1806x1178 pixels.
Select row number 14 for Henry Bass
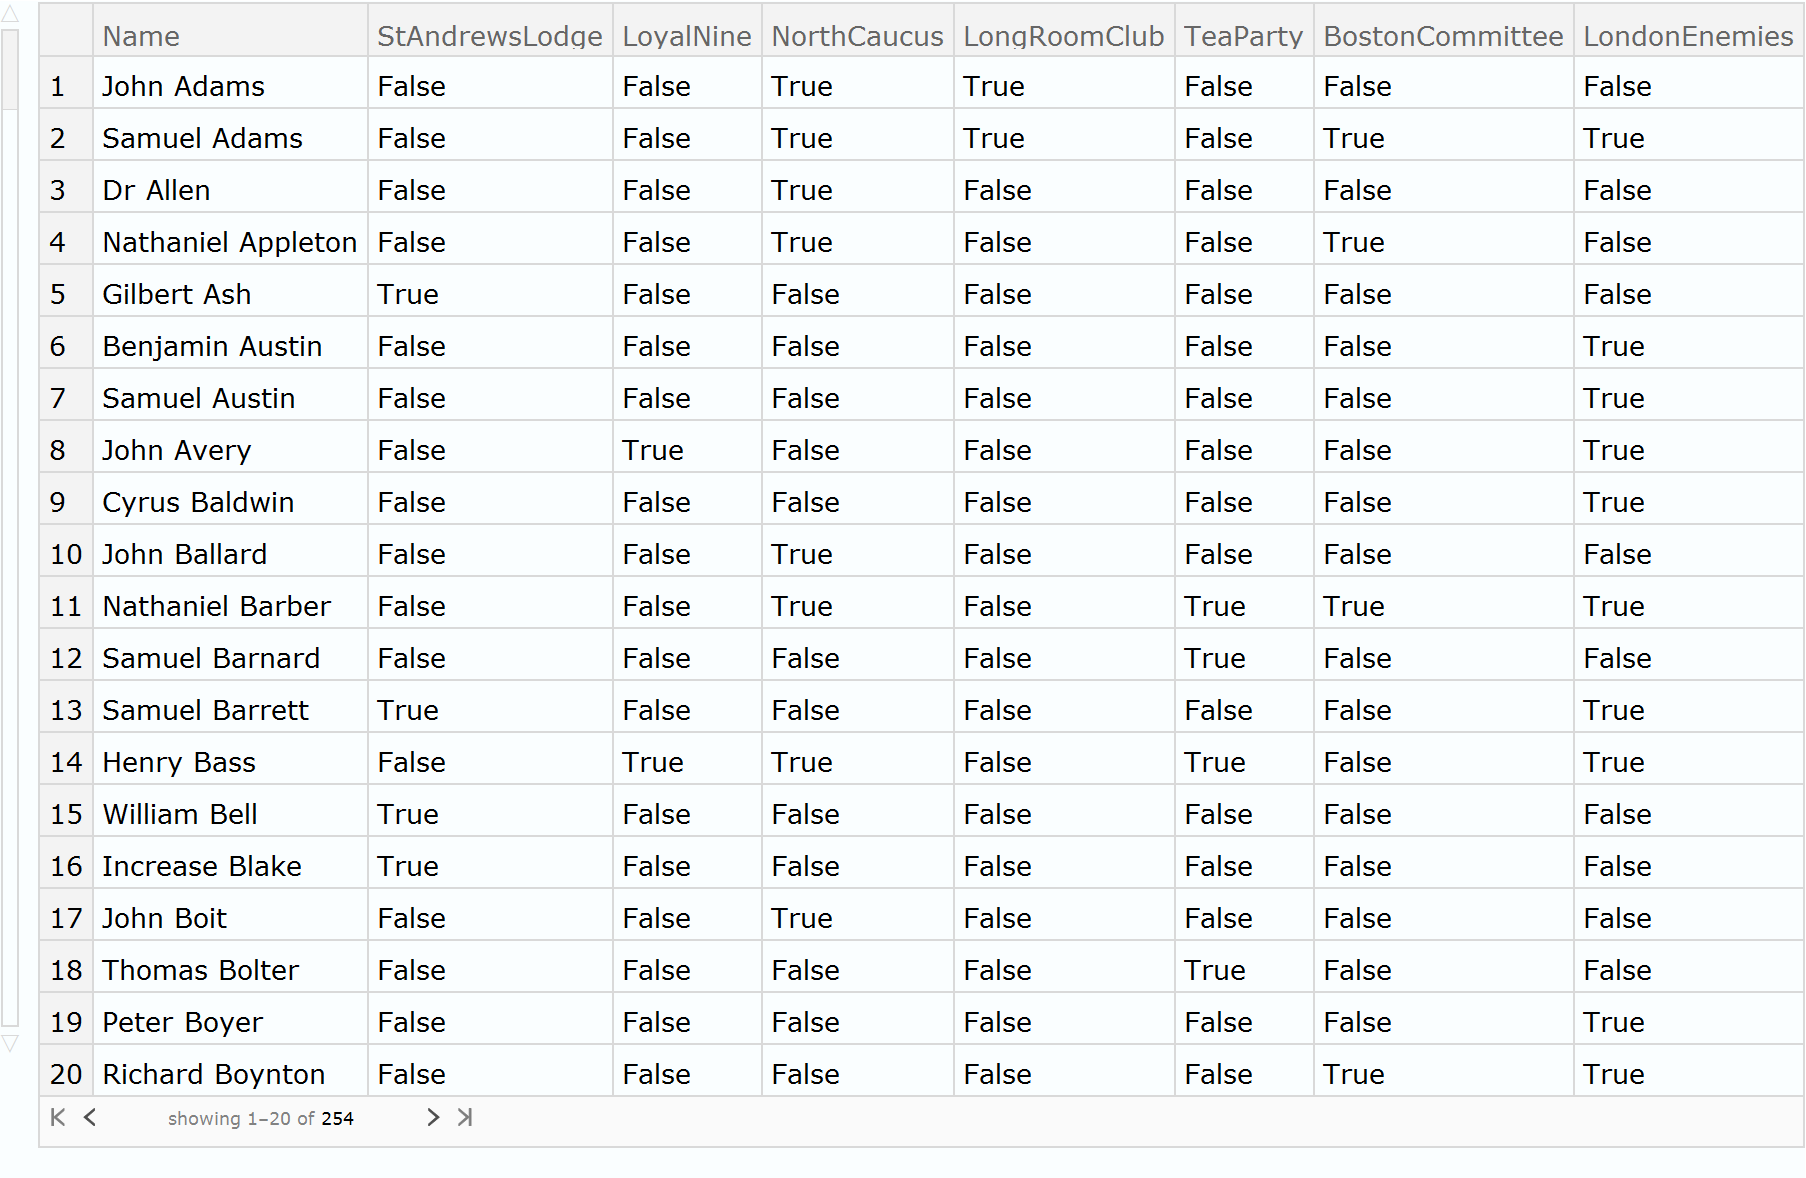coord(66,762)
